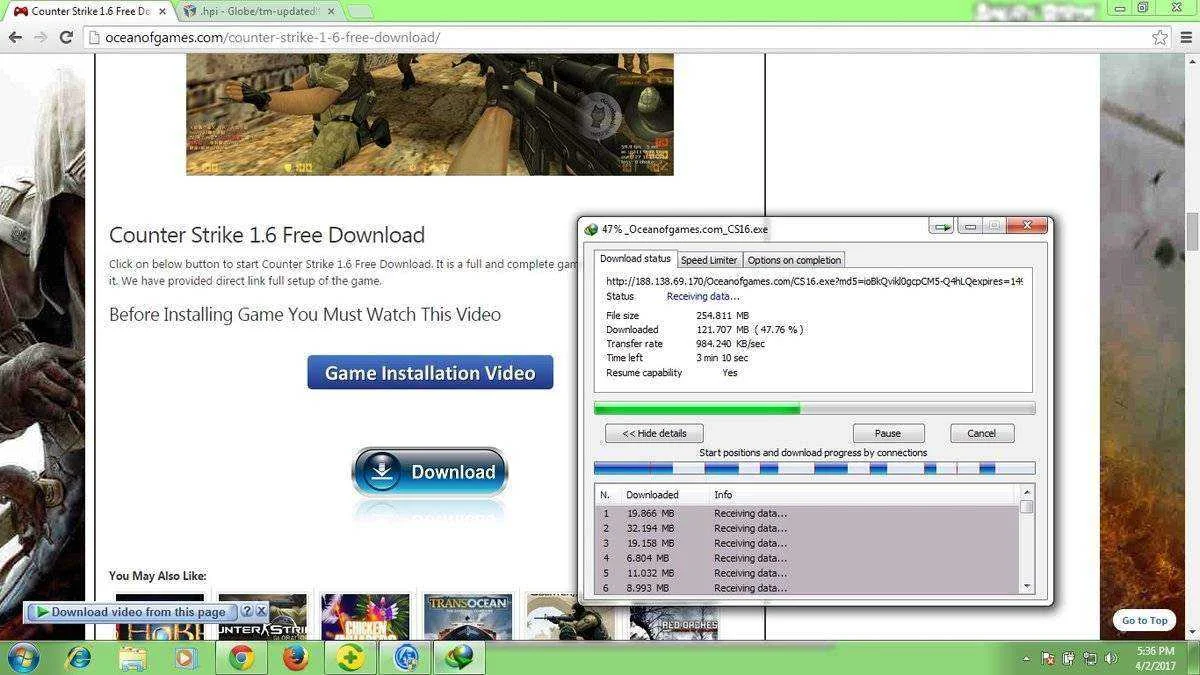Click the address bar URL field
The image size is (1200, 675).
click(624, 37)
